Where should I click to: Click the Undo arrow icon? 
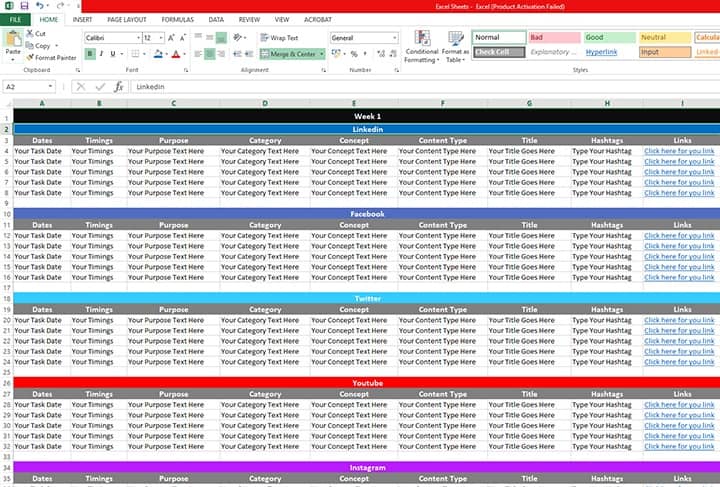(x=38, y=6)
